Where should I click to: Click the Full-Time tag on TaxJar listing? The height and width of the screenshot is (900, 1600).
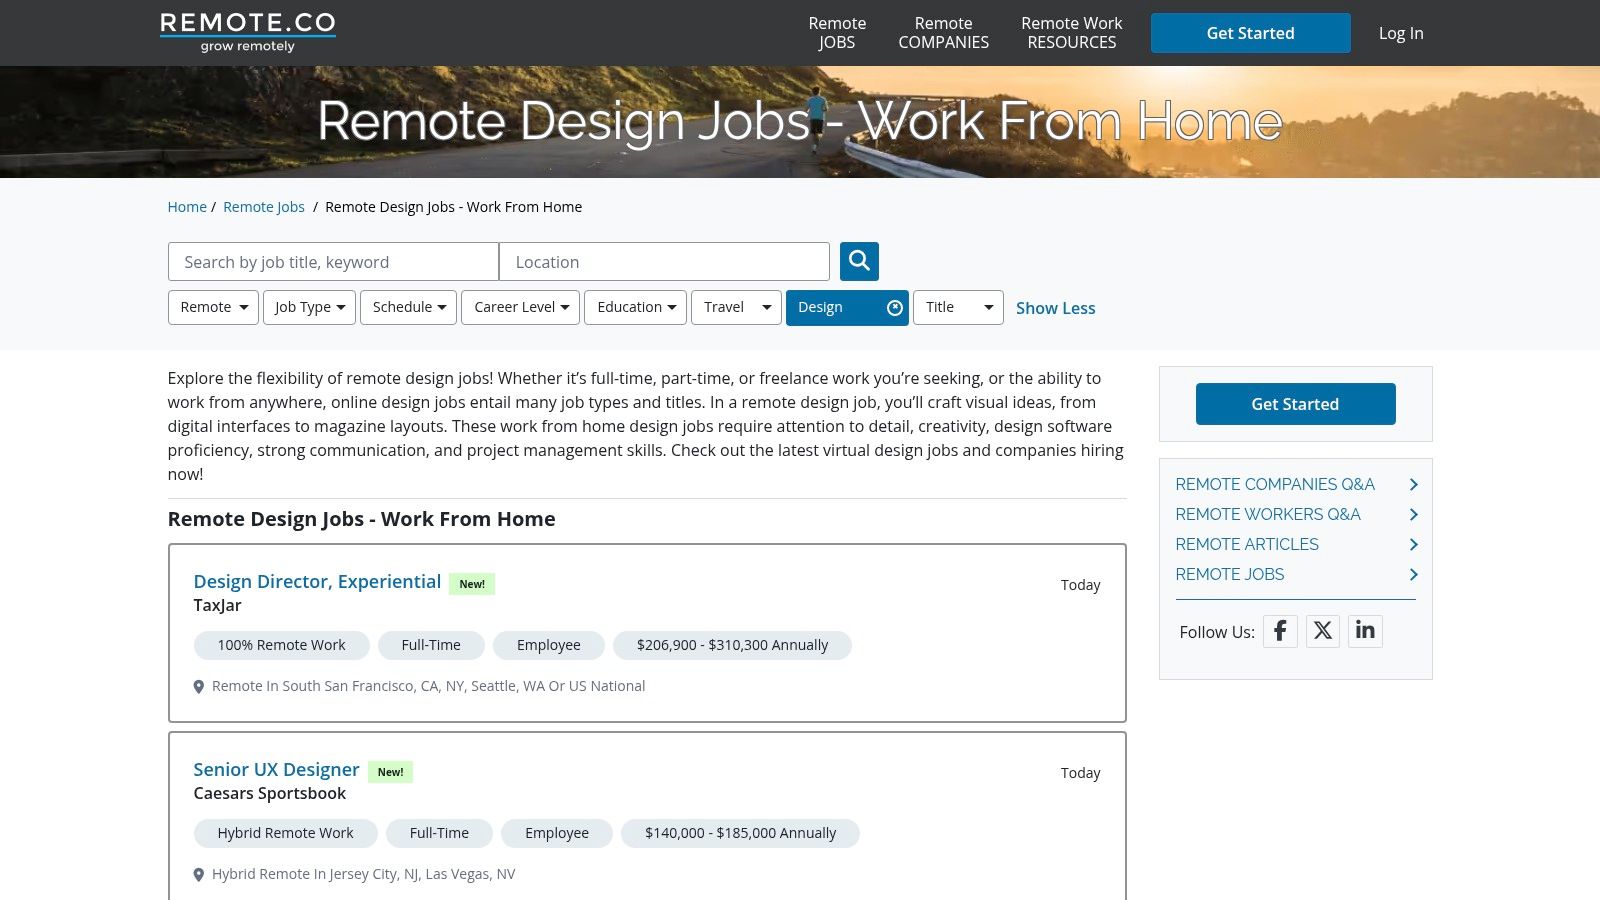[x=431, y=645]
